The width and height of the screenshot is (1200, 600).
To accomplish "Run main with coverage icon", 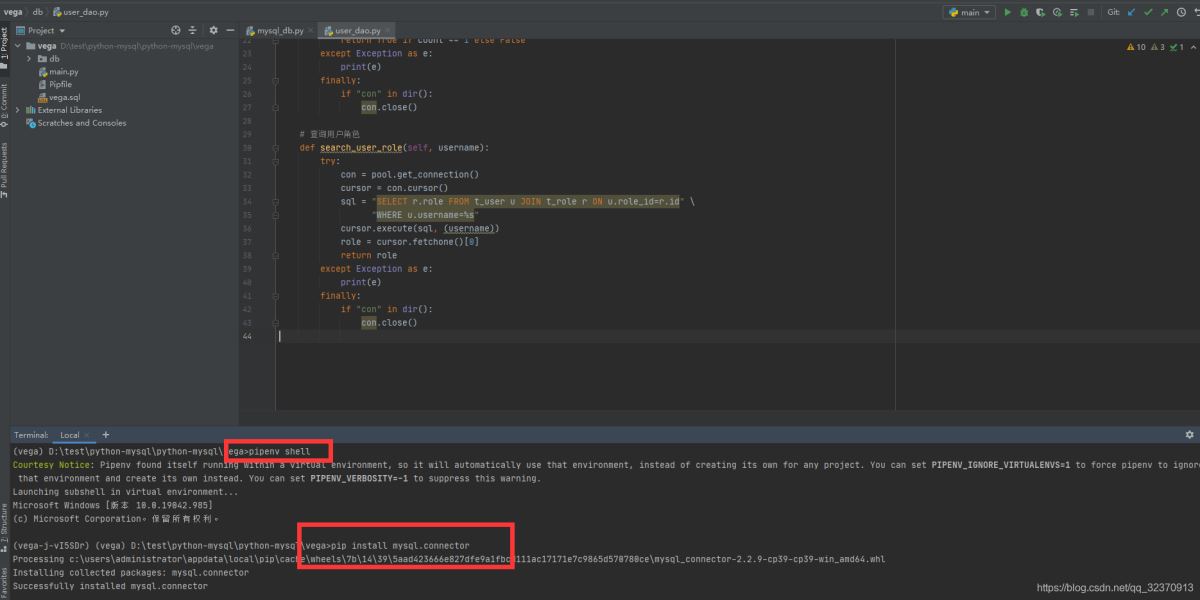I will [1041, 12].
